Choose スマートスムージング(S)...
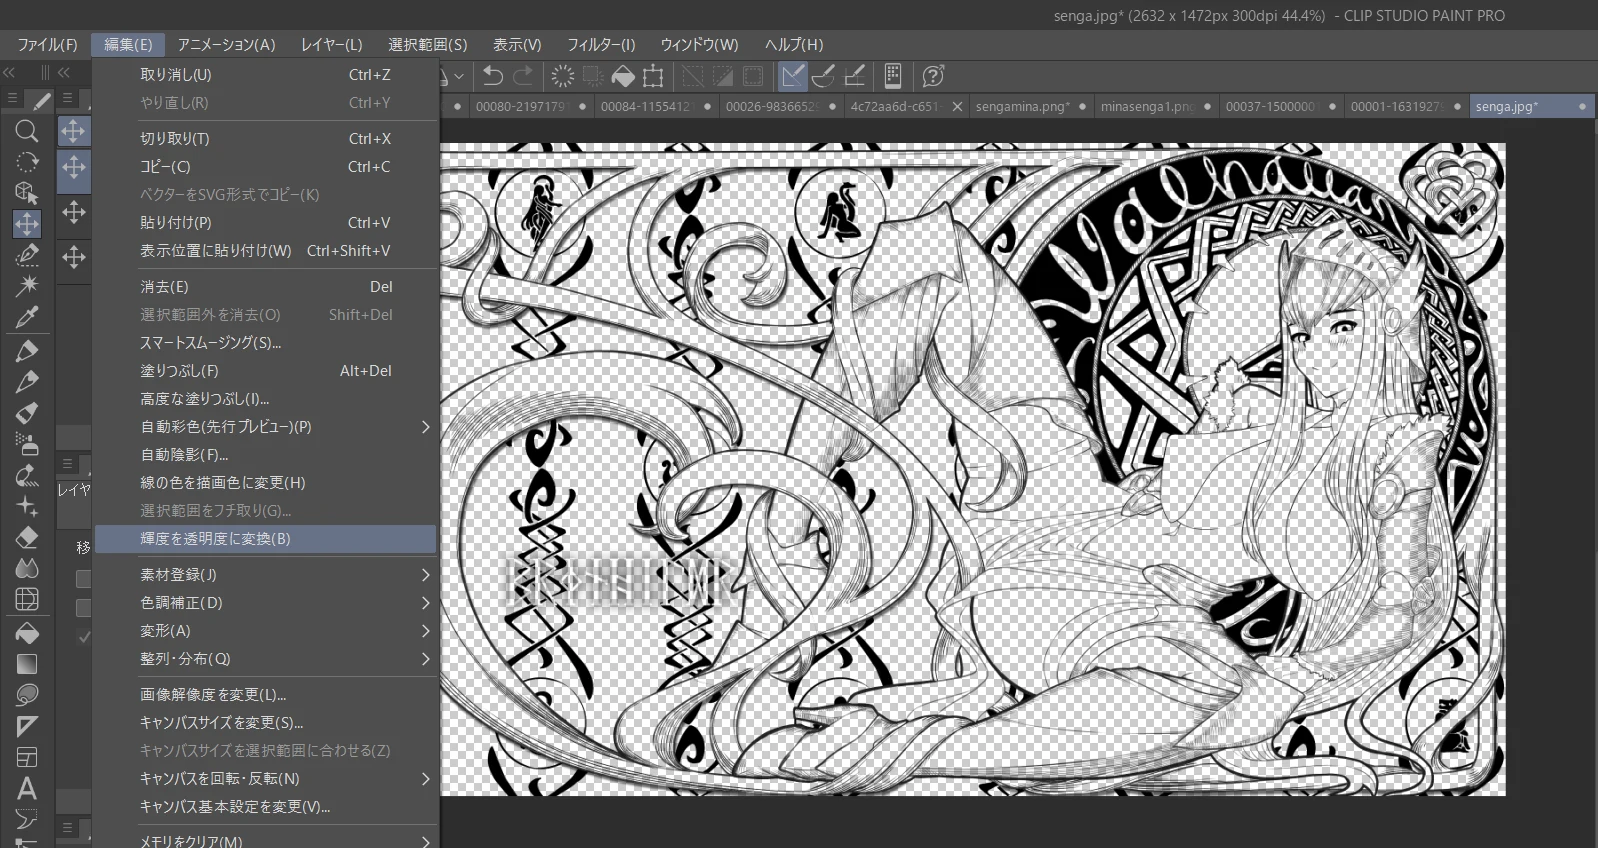This screenshot has height=848, width=1598. 266,343
